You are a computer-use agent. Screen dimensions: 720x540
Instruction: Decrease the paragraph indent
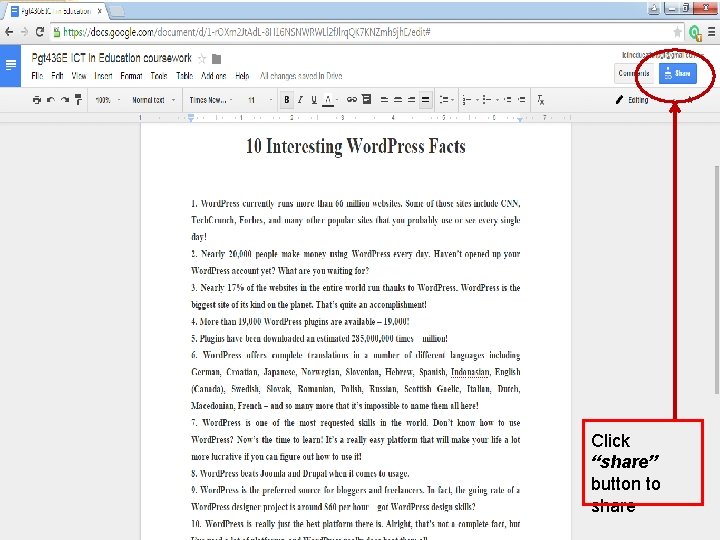tap(507, 100)
